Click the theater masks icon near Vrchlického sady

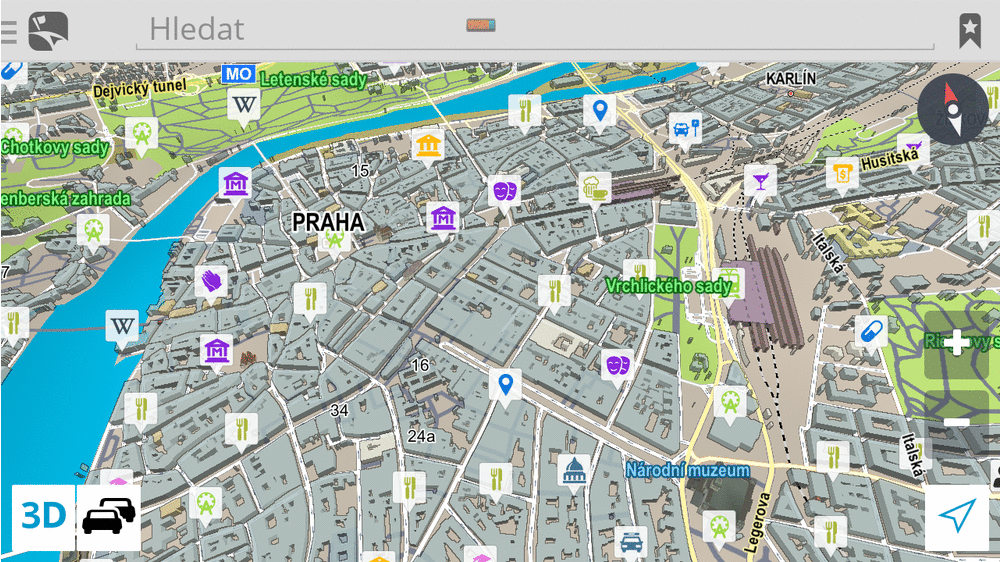tap(616, 366)
